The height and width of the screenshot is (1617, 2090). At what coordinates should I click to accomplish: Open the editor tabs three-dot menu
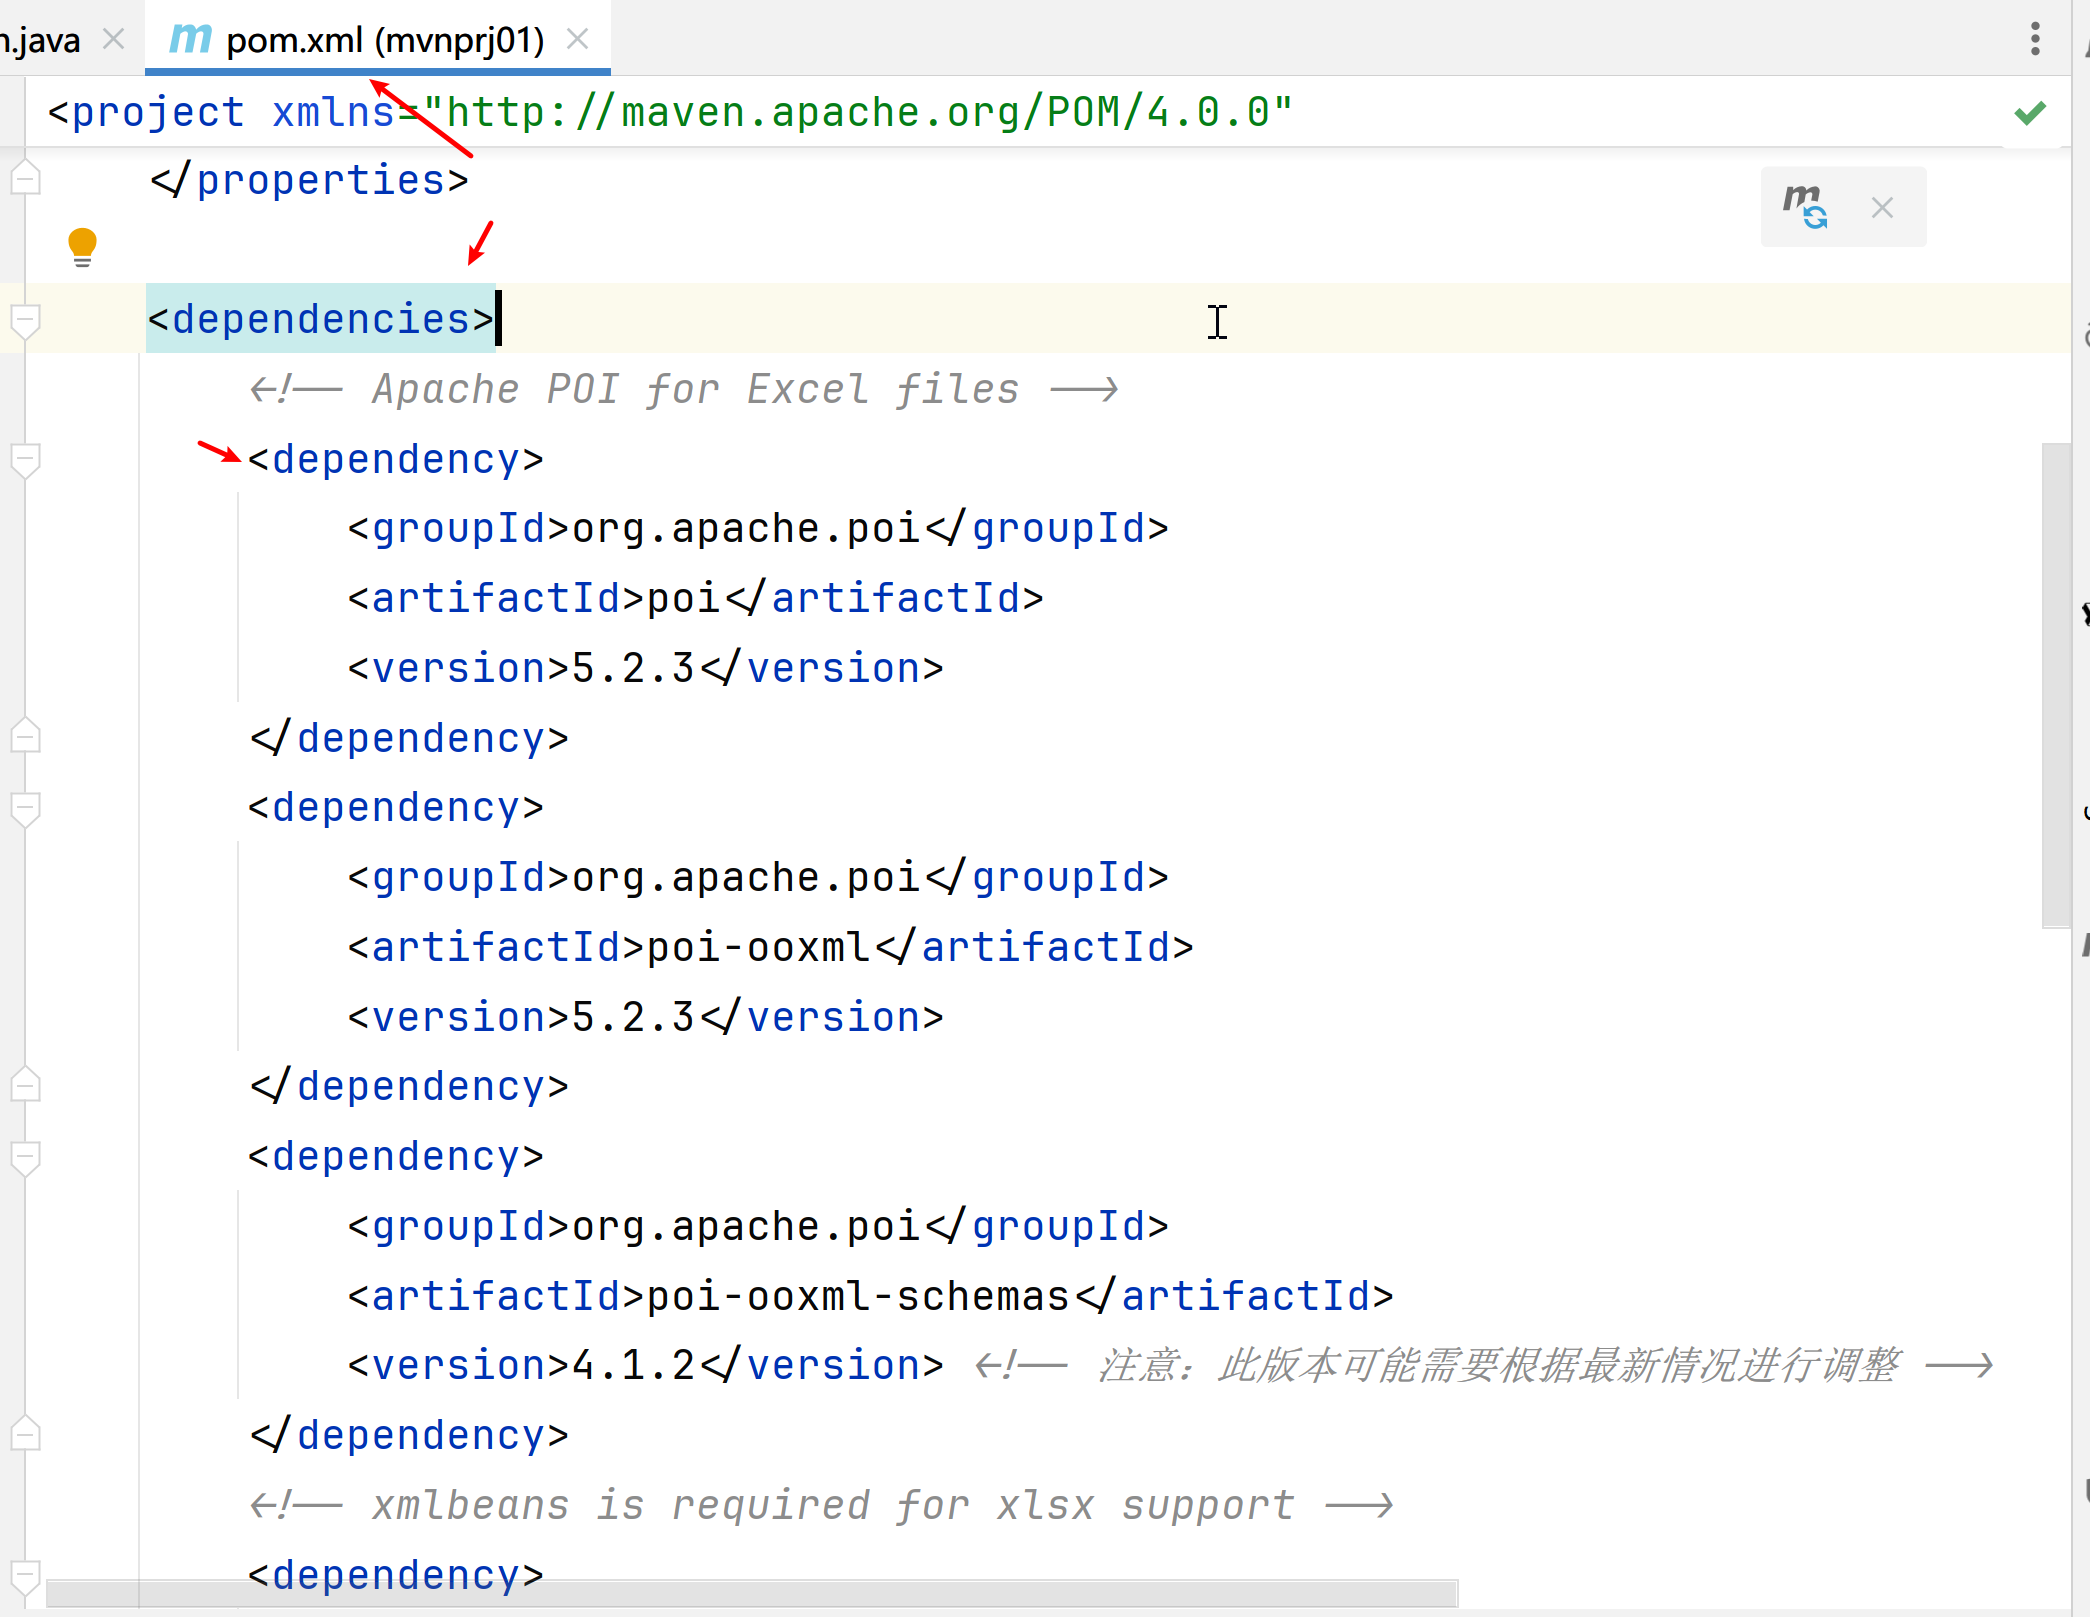(x=2034, y=39)
